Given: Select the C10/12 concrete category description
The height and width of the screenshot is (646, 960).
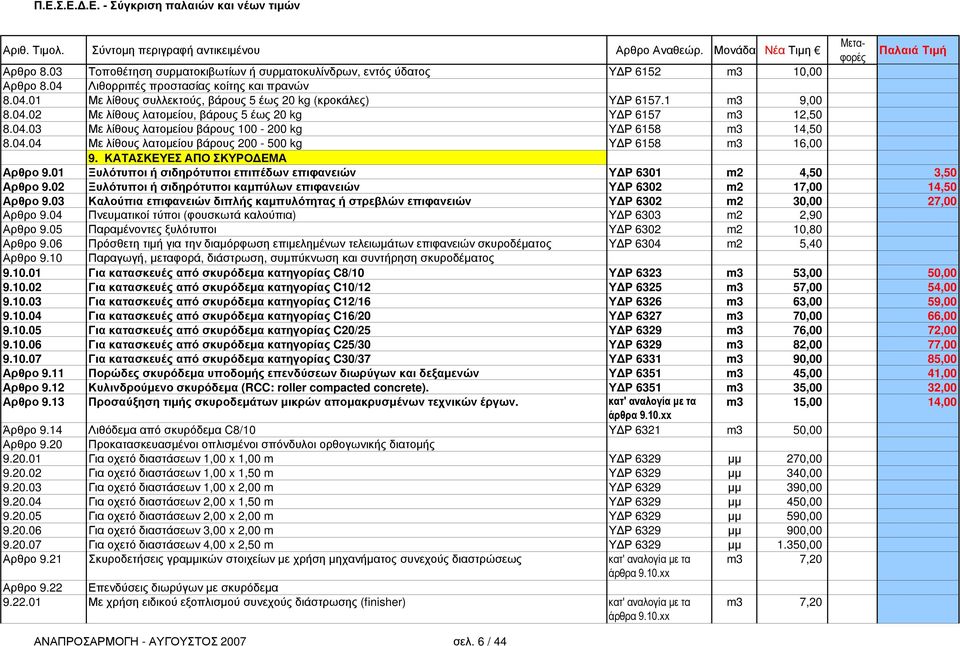Looking at the screenshot, I should coord(230,287).
